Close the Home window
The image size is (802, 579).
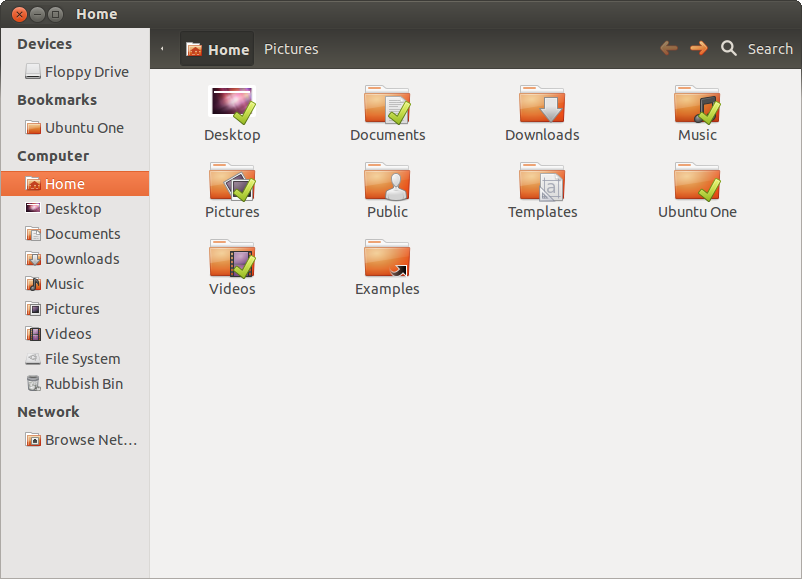pyautogui.click(x=19, y=14)
